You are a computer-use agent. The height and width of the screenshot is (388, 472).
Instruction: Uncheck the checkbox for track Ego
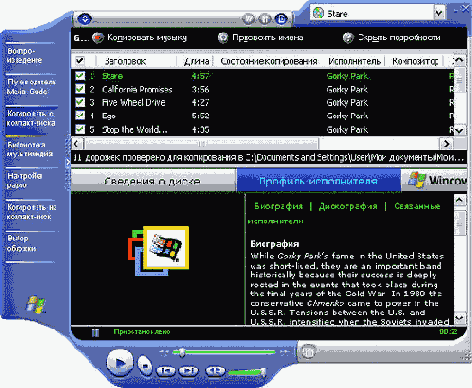pos(80,115)
